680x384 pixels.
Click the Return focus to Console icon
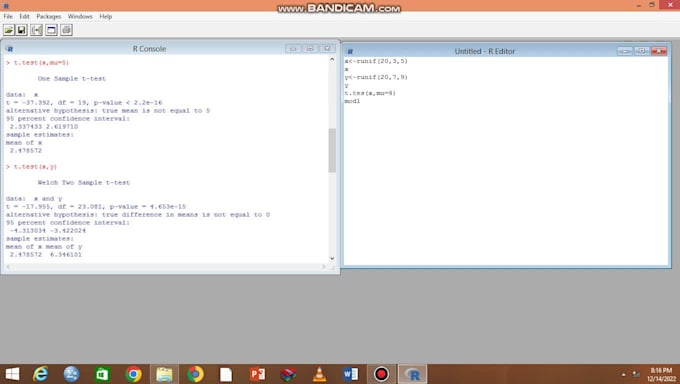tap(51, 30)
